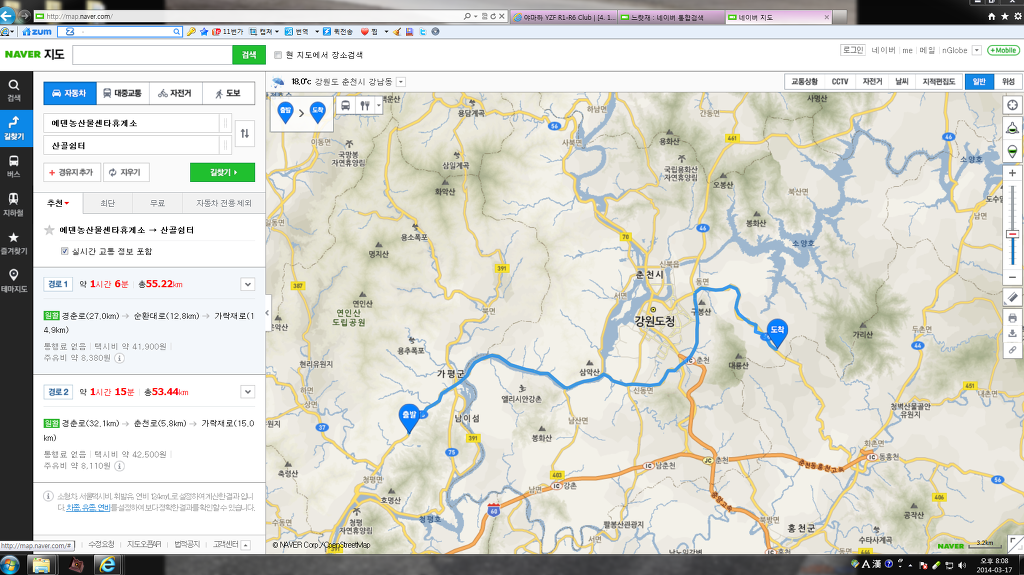Select the distance ruler tool
Viewport: 1024px width, 575px height.
[x=1012, y=297]
